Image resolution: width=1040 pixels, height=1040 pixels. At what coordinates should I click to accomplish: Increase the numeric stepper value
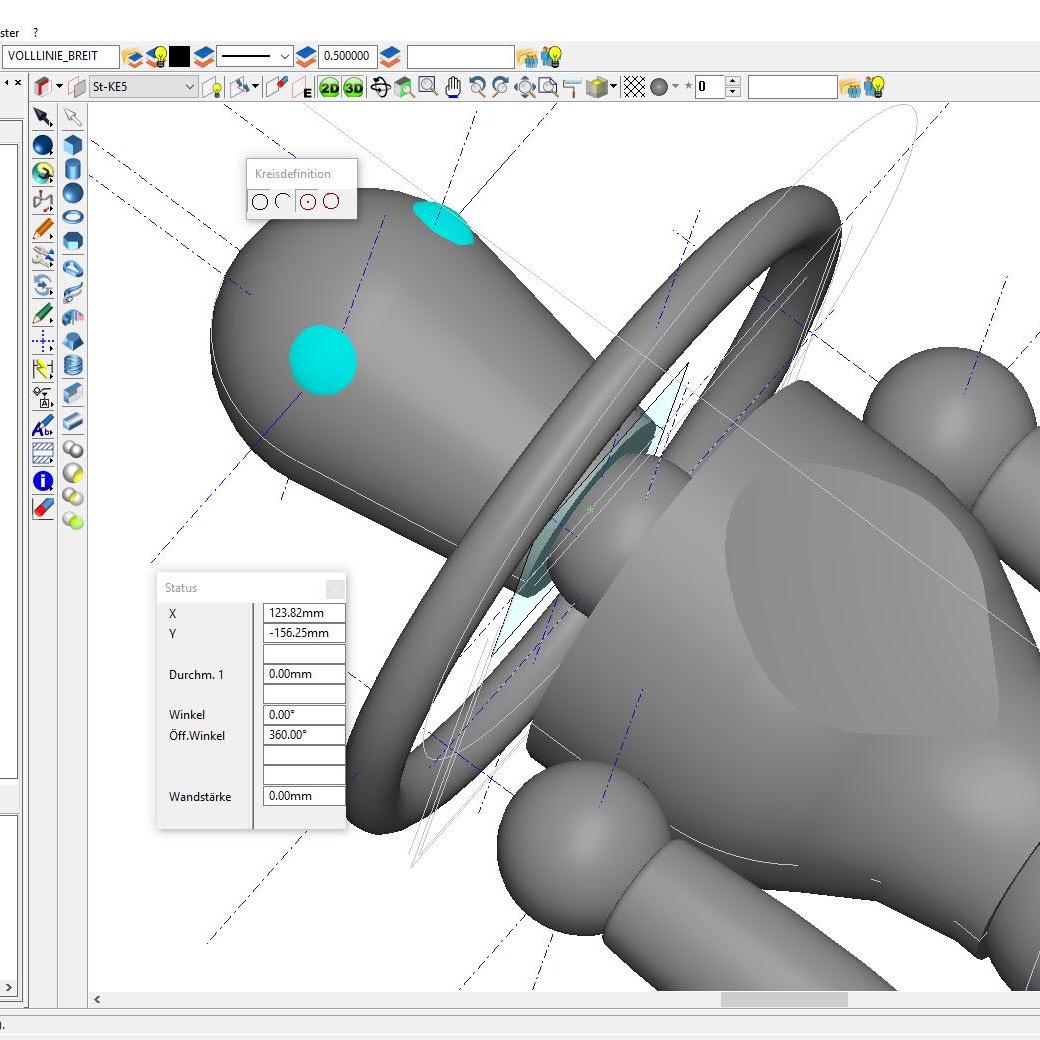pos(733,82)
